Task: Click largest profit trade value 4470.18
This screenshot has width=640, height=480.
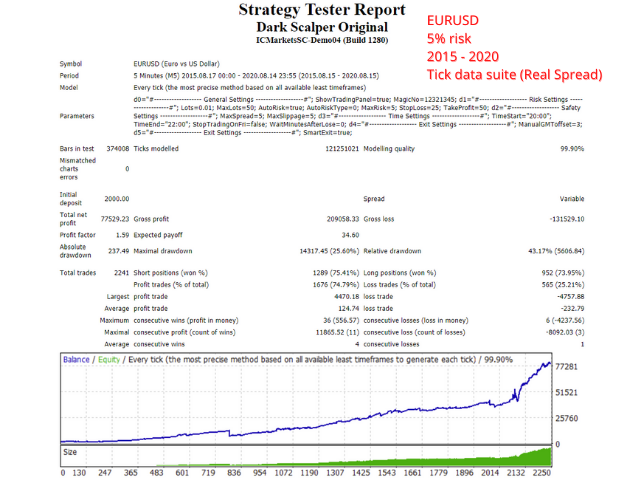Action: [x=347, y=296]
